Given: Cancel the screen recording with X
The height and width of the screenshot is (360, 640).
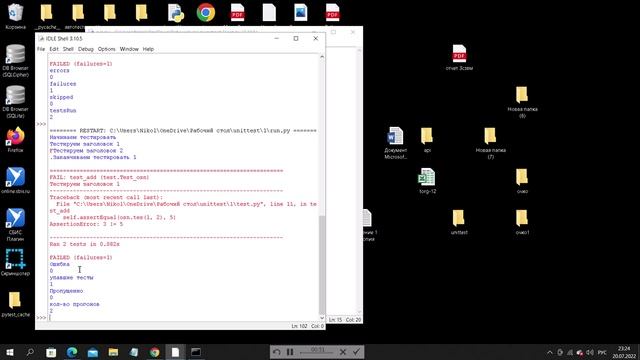Looking at the screenshot, I should tap(343, 352).
